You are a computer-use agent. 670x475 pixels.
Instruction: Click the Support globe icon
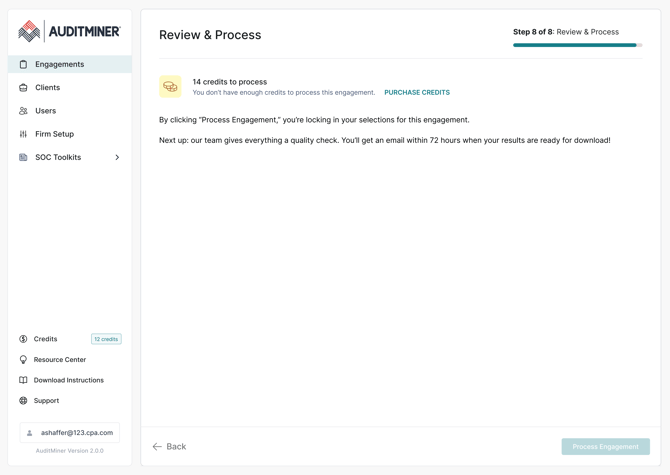click(x=23, y=401)
